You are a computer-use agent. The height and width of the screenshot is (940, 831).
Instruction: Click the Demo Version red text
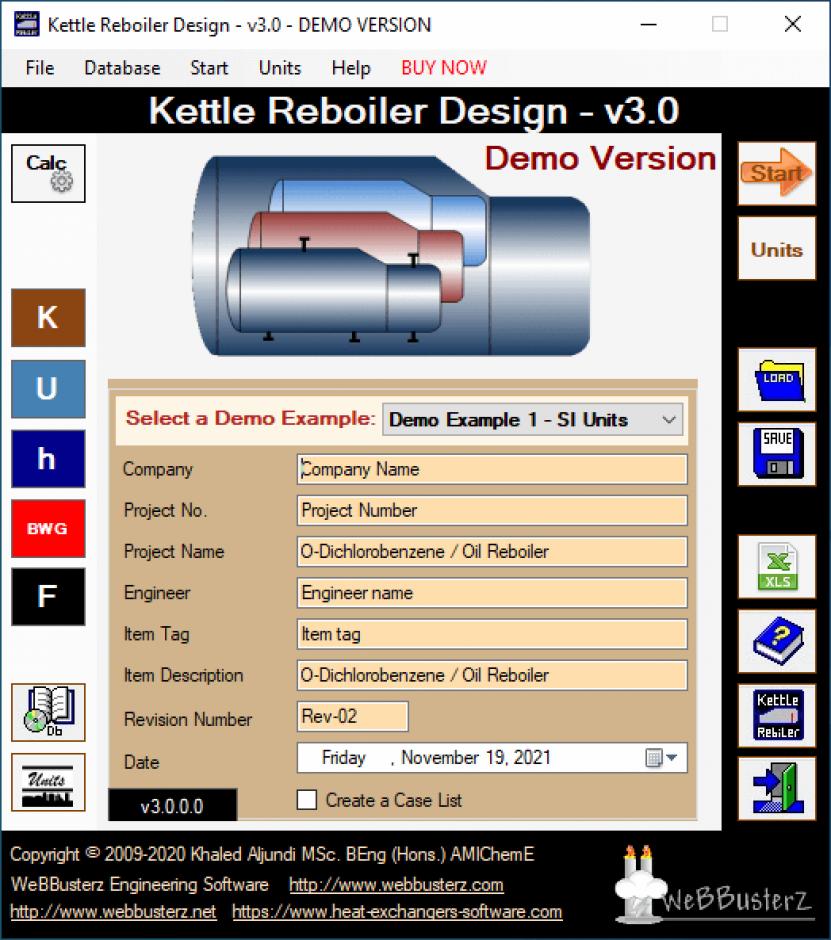(x=600, y=159)
